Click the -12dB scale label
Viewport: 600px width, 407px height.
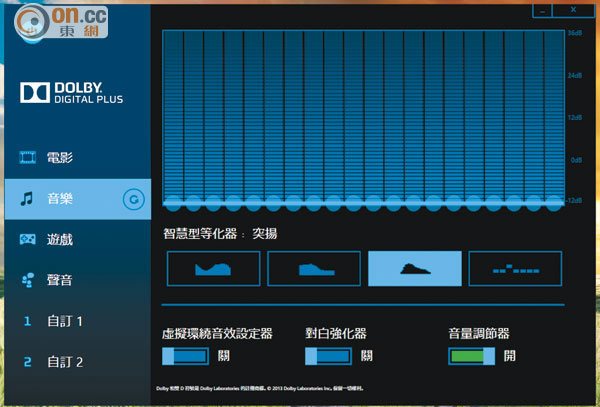coord(574,200)
